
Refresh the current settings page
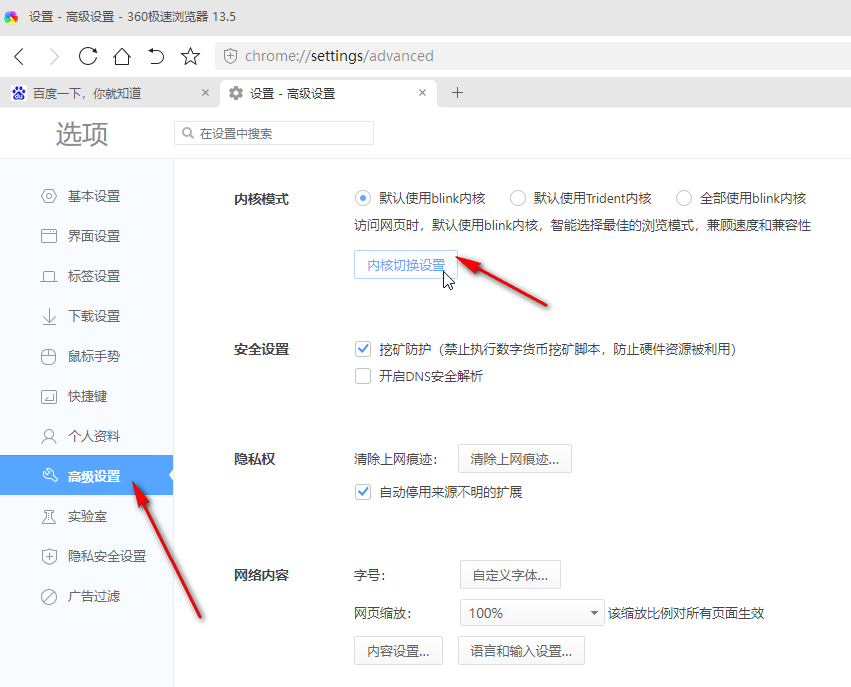click(x=88, y=56)
